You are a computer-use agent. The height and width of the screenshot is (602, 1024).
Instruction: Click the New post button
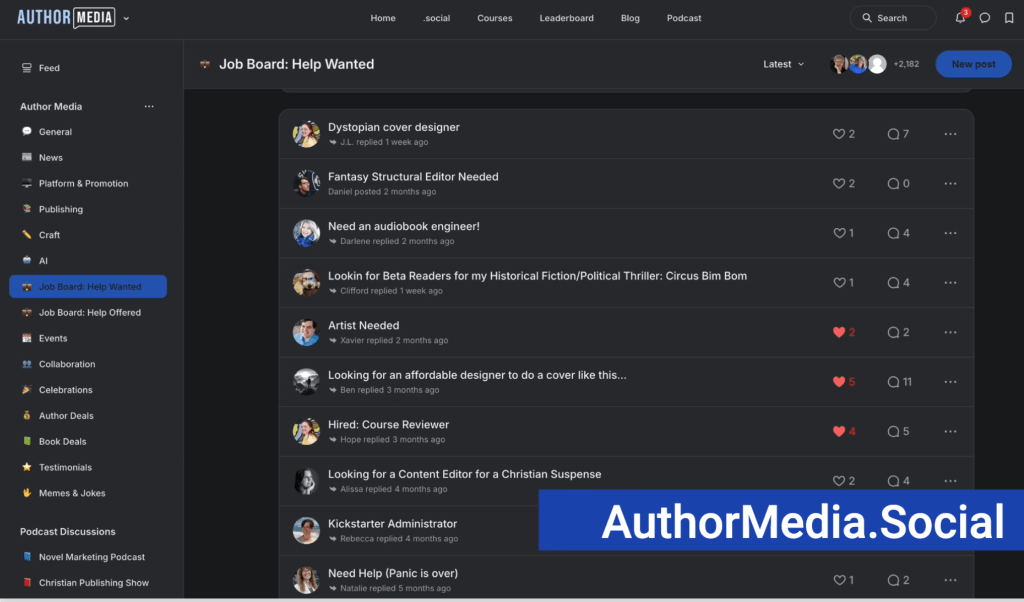click(x=973, y=64)
